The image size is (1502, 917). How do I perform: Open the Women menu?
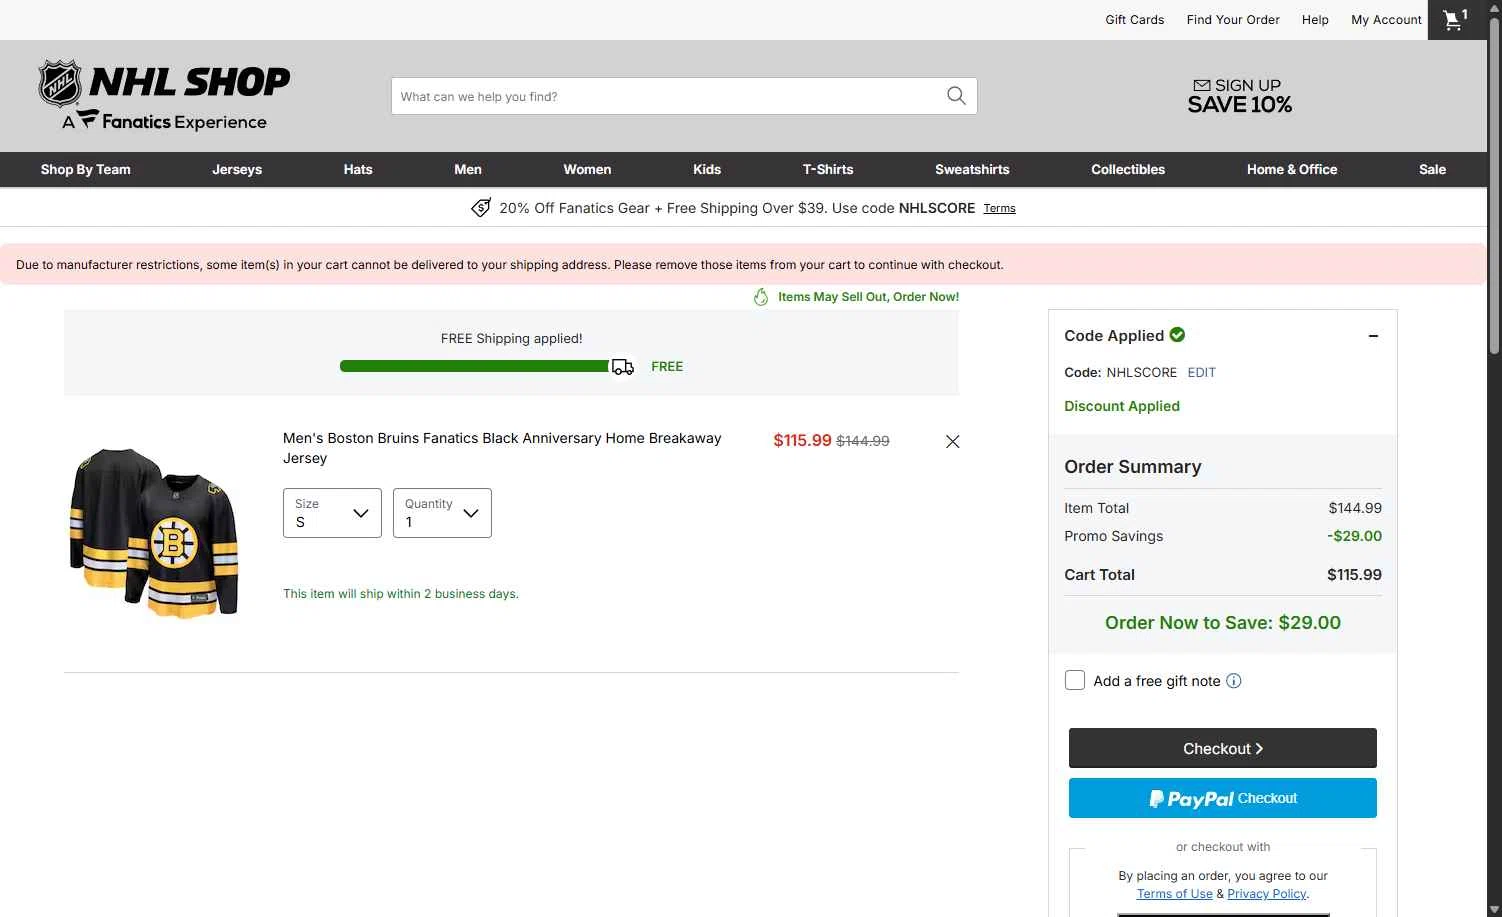[x=587, y=170]
